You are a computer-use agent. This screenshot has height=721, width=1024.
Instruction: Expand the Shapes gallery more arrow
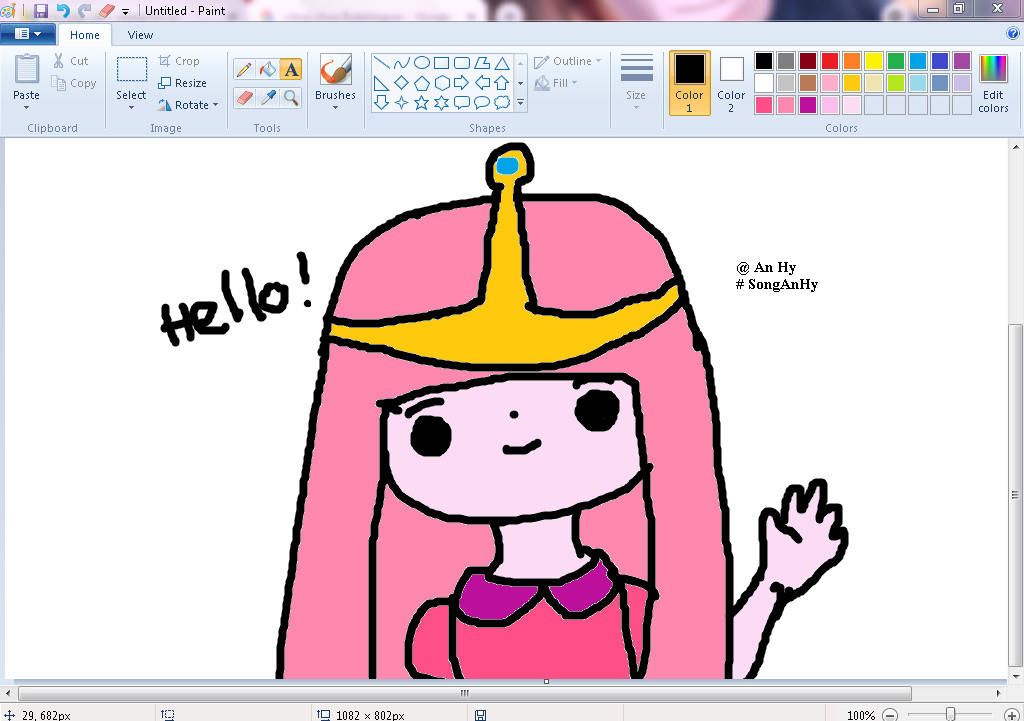pyautogui.click(x=520, y=103)
